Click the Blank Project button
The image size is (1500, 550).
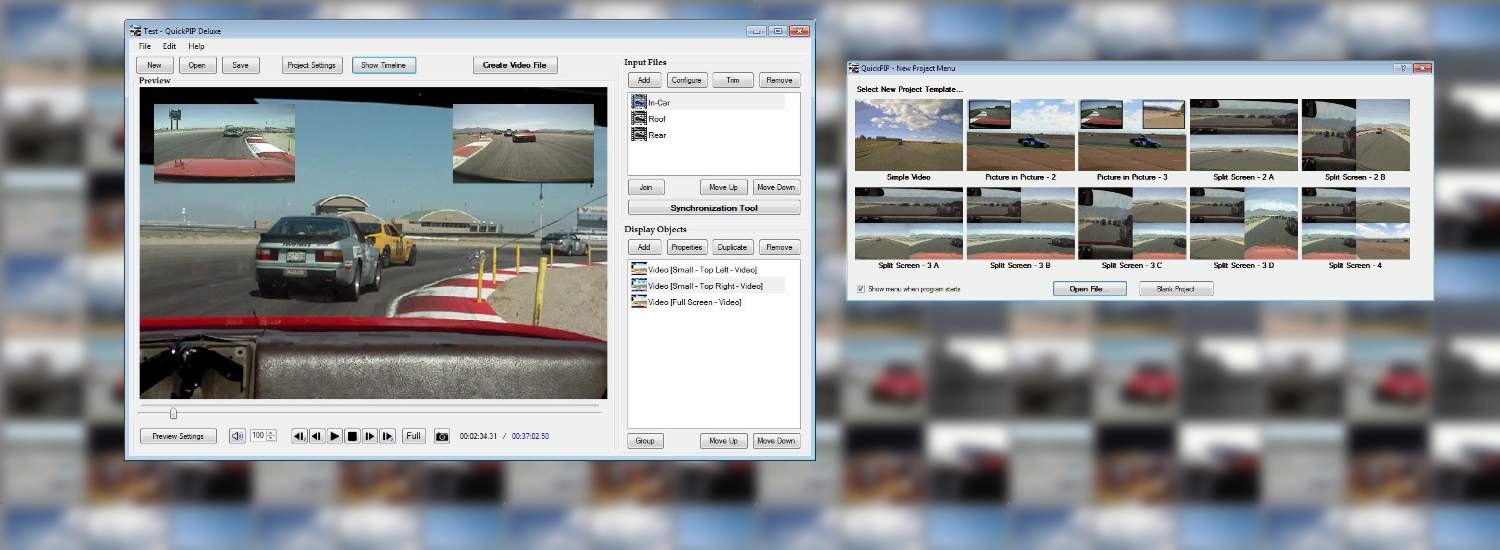pos(1176,289)
